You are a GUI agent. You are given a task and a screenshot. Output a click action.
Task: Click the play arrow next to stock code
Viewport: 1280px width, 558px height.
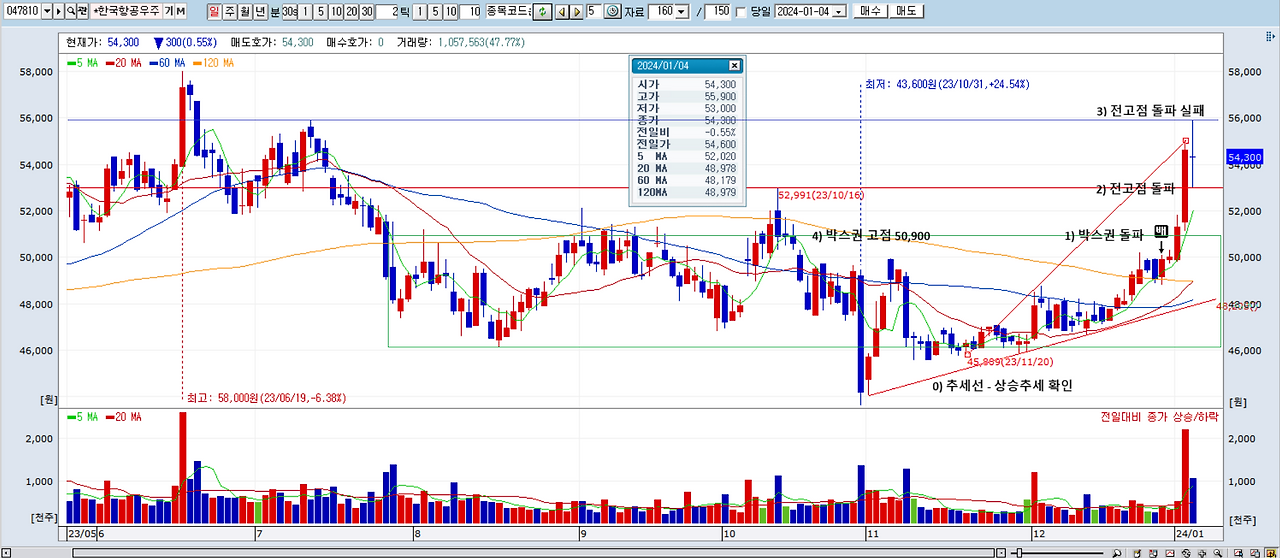(58, 11)
